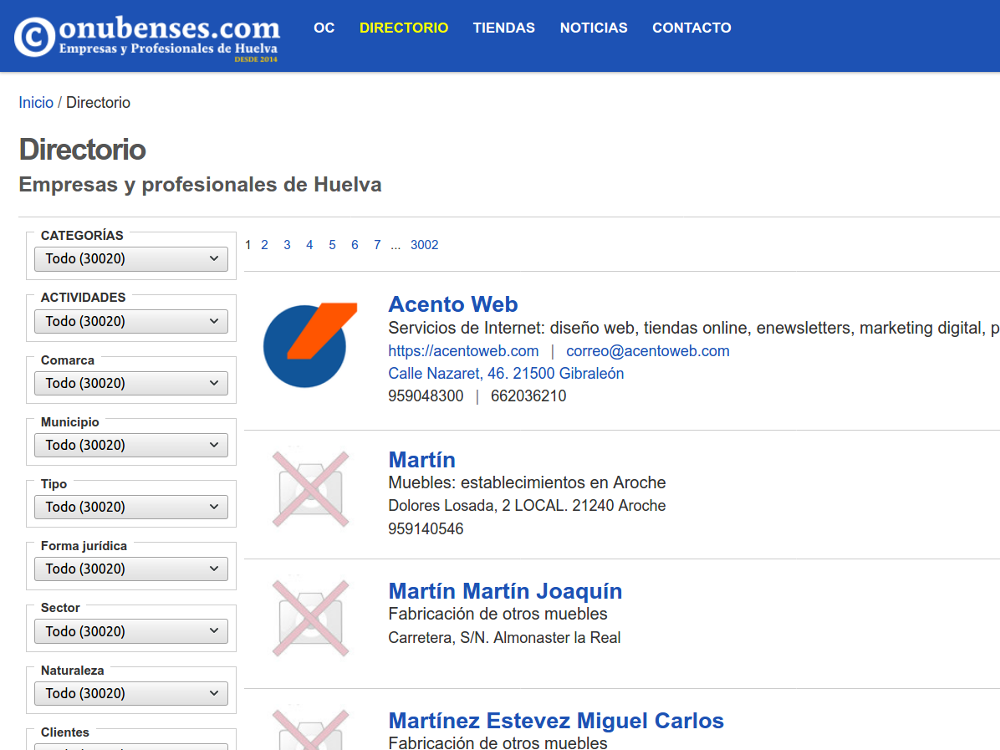This screenshot has width=1000, height=750.
Task: Follow the Inicio breadcrumb link
Action: pos(36,103)
